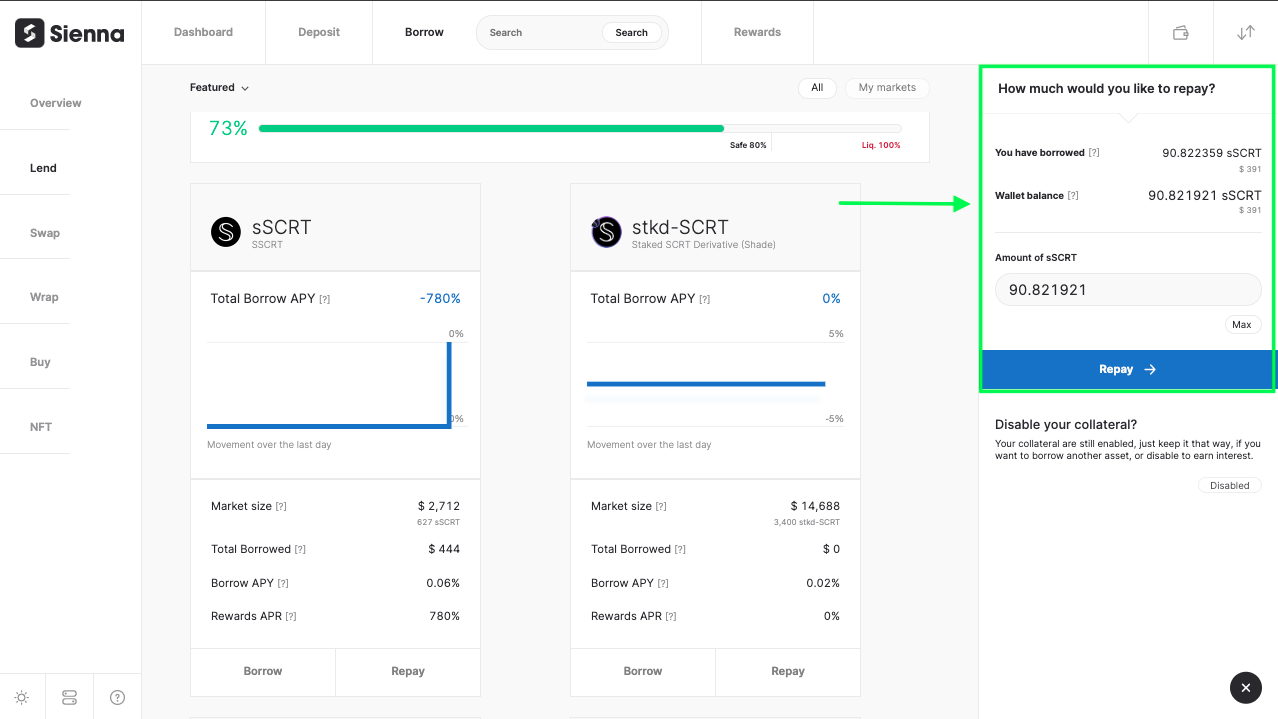Click the 90.822359 sSCRT borrowed value
The width and height of the screenshot is (1278, 719).
tap(1211, 153)
